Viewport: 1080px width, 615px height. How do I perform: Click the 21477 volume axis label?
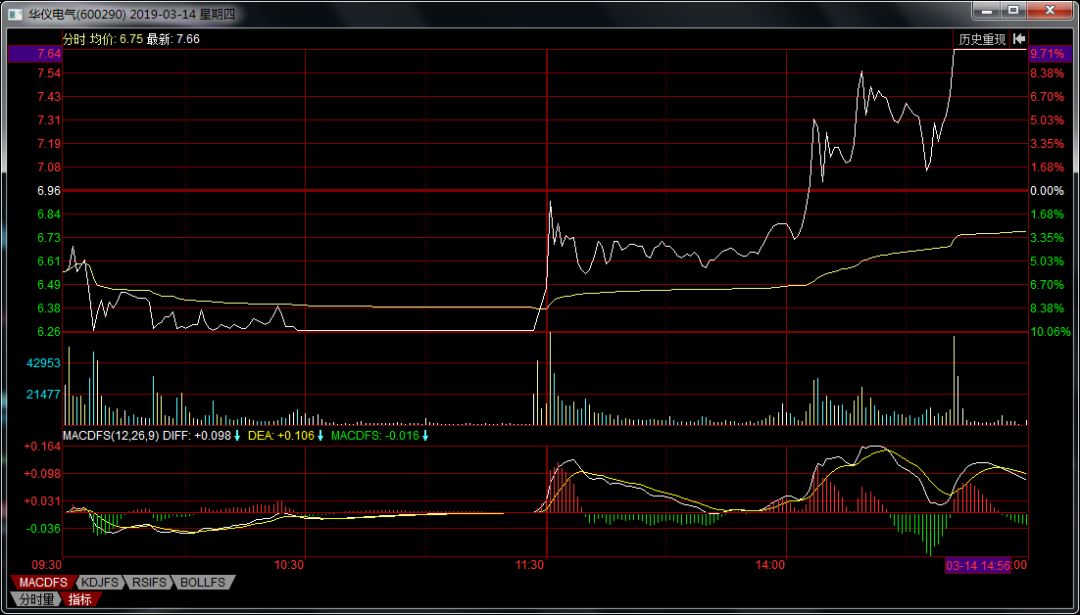click(x=44, y=394)
